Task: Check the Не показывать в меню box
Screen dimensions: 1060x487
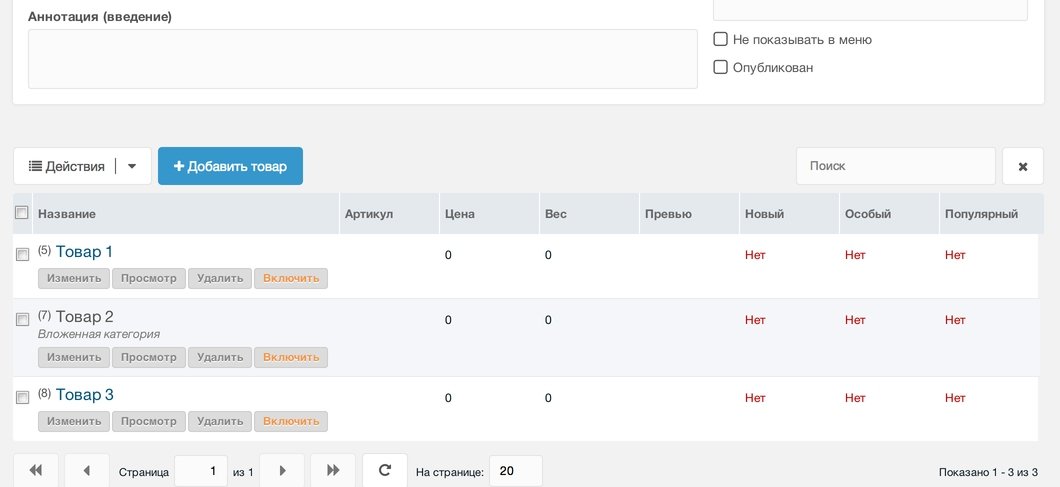Action: 721,39
